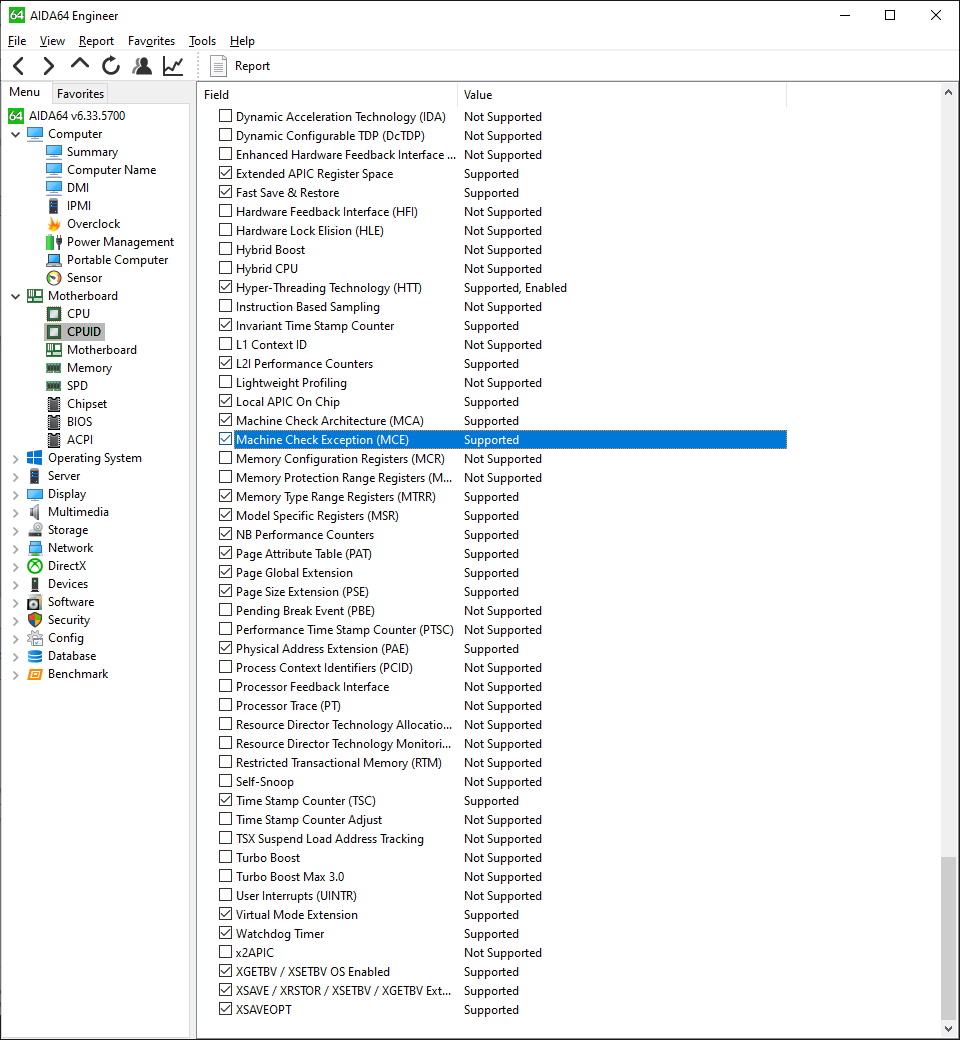Open the View menu
The height and width of the screenshot is (1040, 960).
tap(52, 41)
